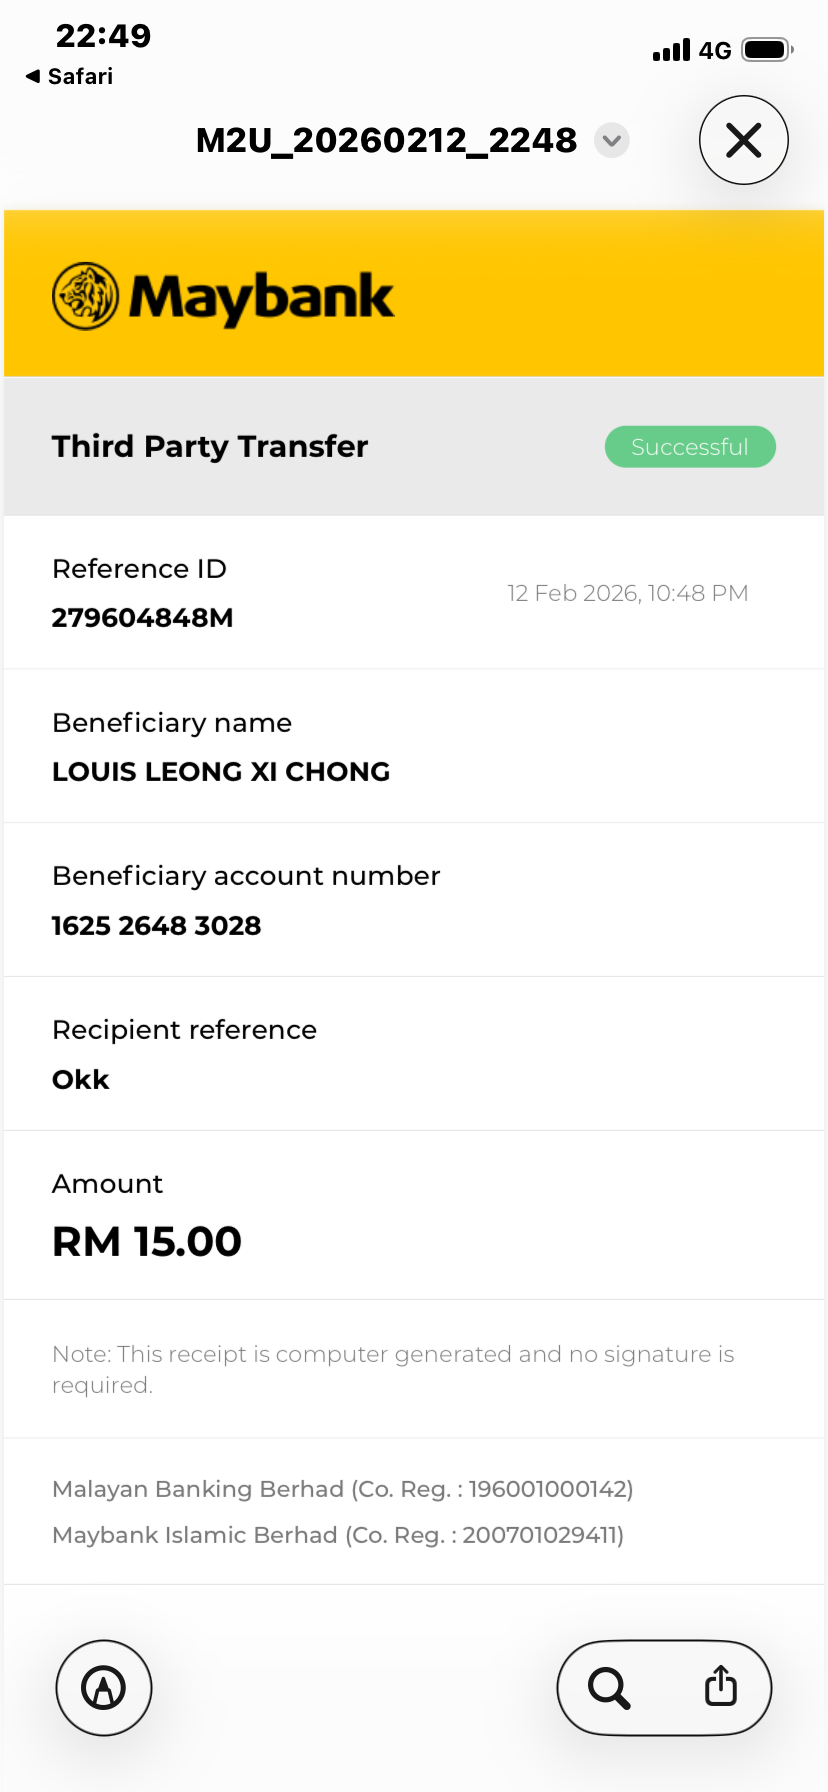Tap the document title M2U_20260212_2248

pos(386,141)
